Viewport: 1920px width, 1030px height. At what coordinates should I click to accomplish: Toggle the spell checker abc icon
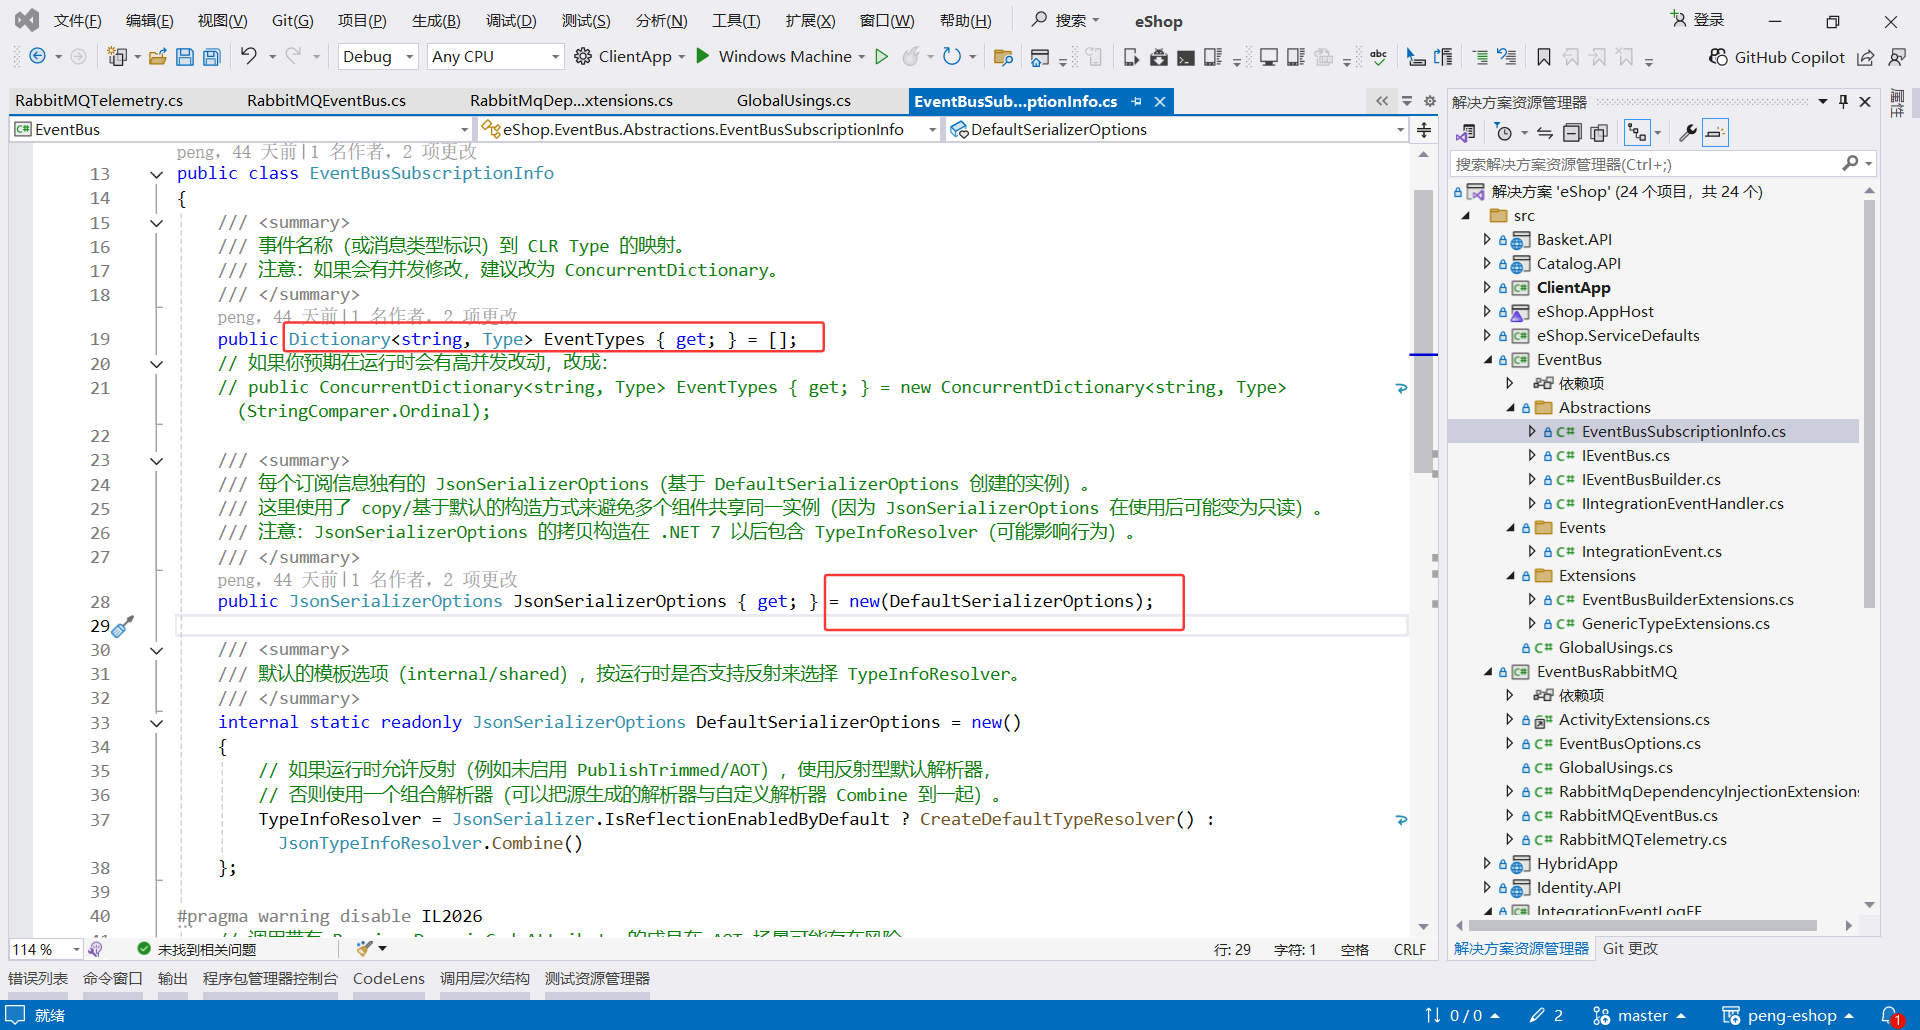pos(1378,57)
